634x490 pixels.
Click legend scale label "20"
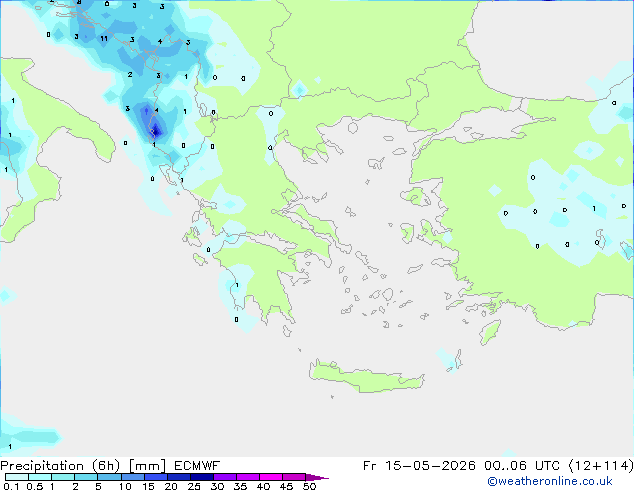[171, 486]
